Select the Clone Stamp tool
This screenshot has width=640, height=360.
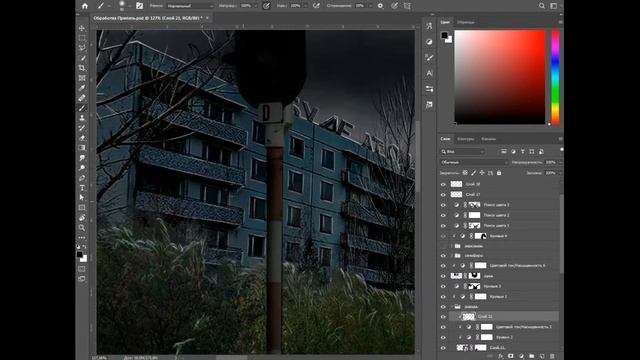82,118
